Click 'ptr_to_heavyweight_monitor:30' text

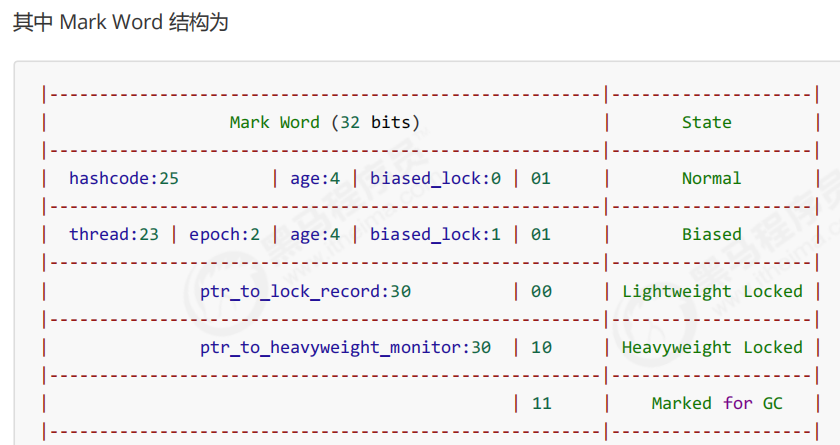(346, 348)
